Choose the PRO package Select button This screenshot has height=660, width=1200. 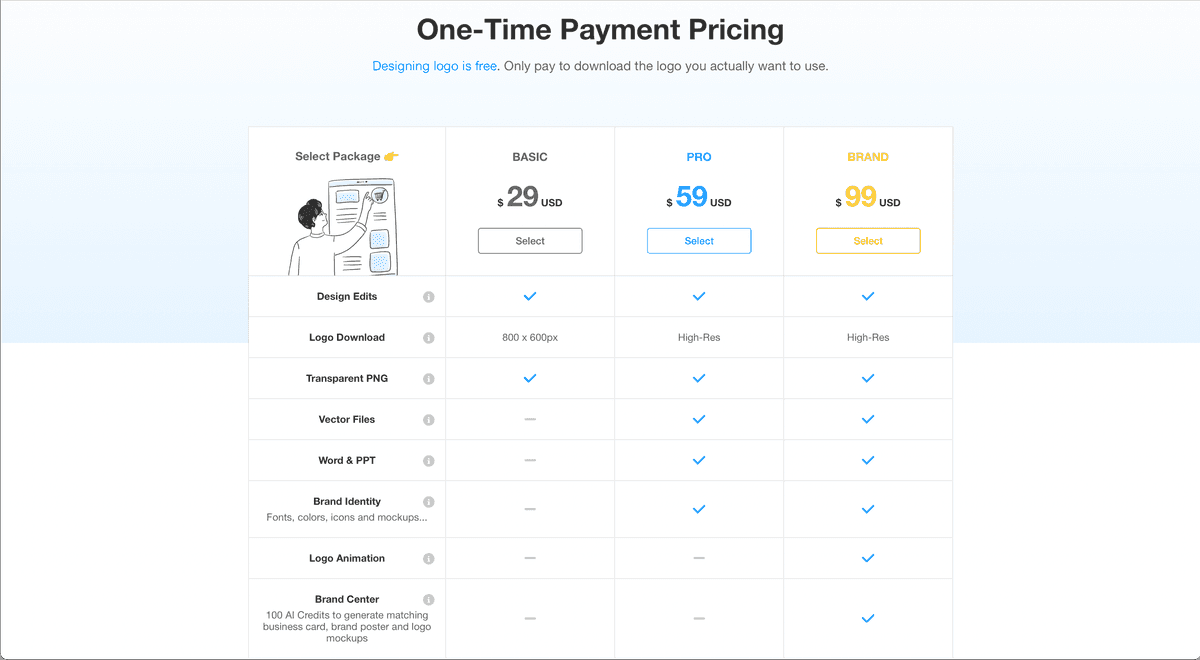point(699,241)
